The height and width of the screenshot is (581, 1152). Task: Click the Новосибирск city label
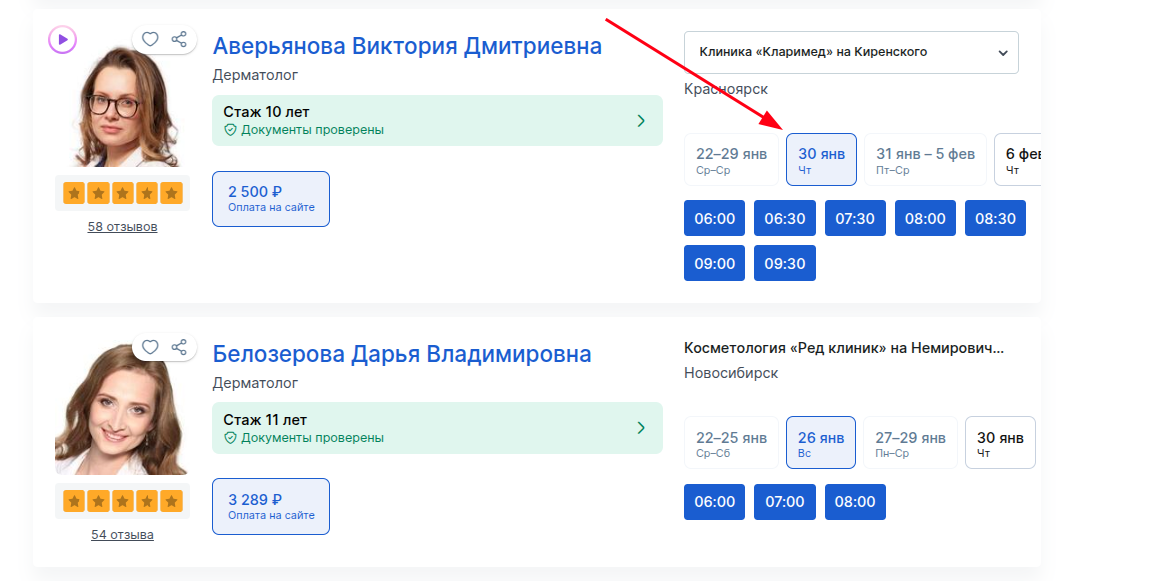coord(731,373)
